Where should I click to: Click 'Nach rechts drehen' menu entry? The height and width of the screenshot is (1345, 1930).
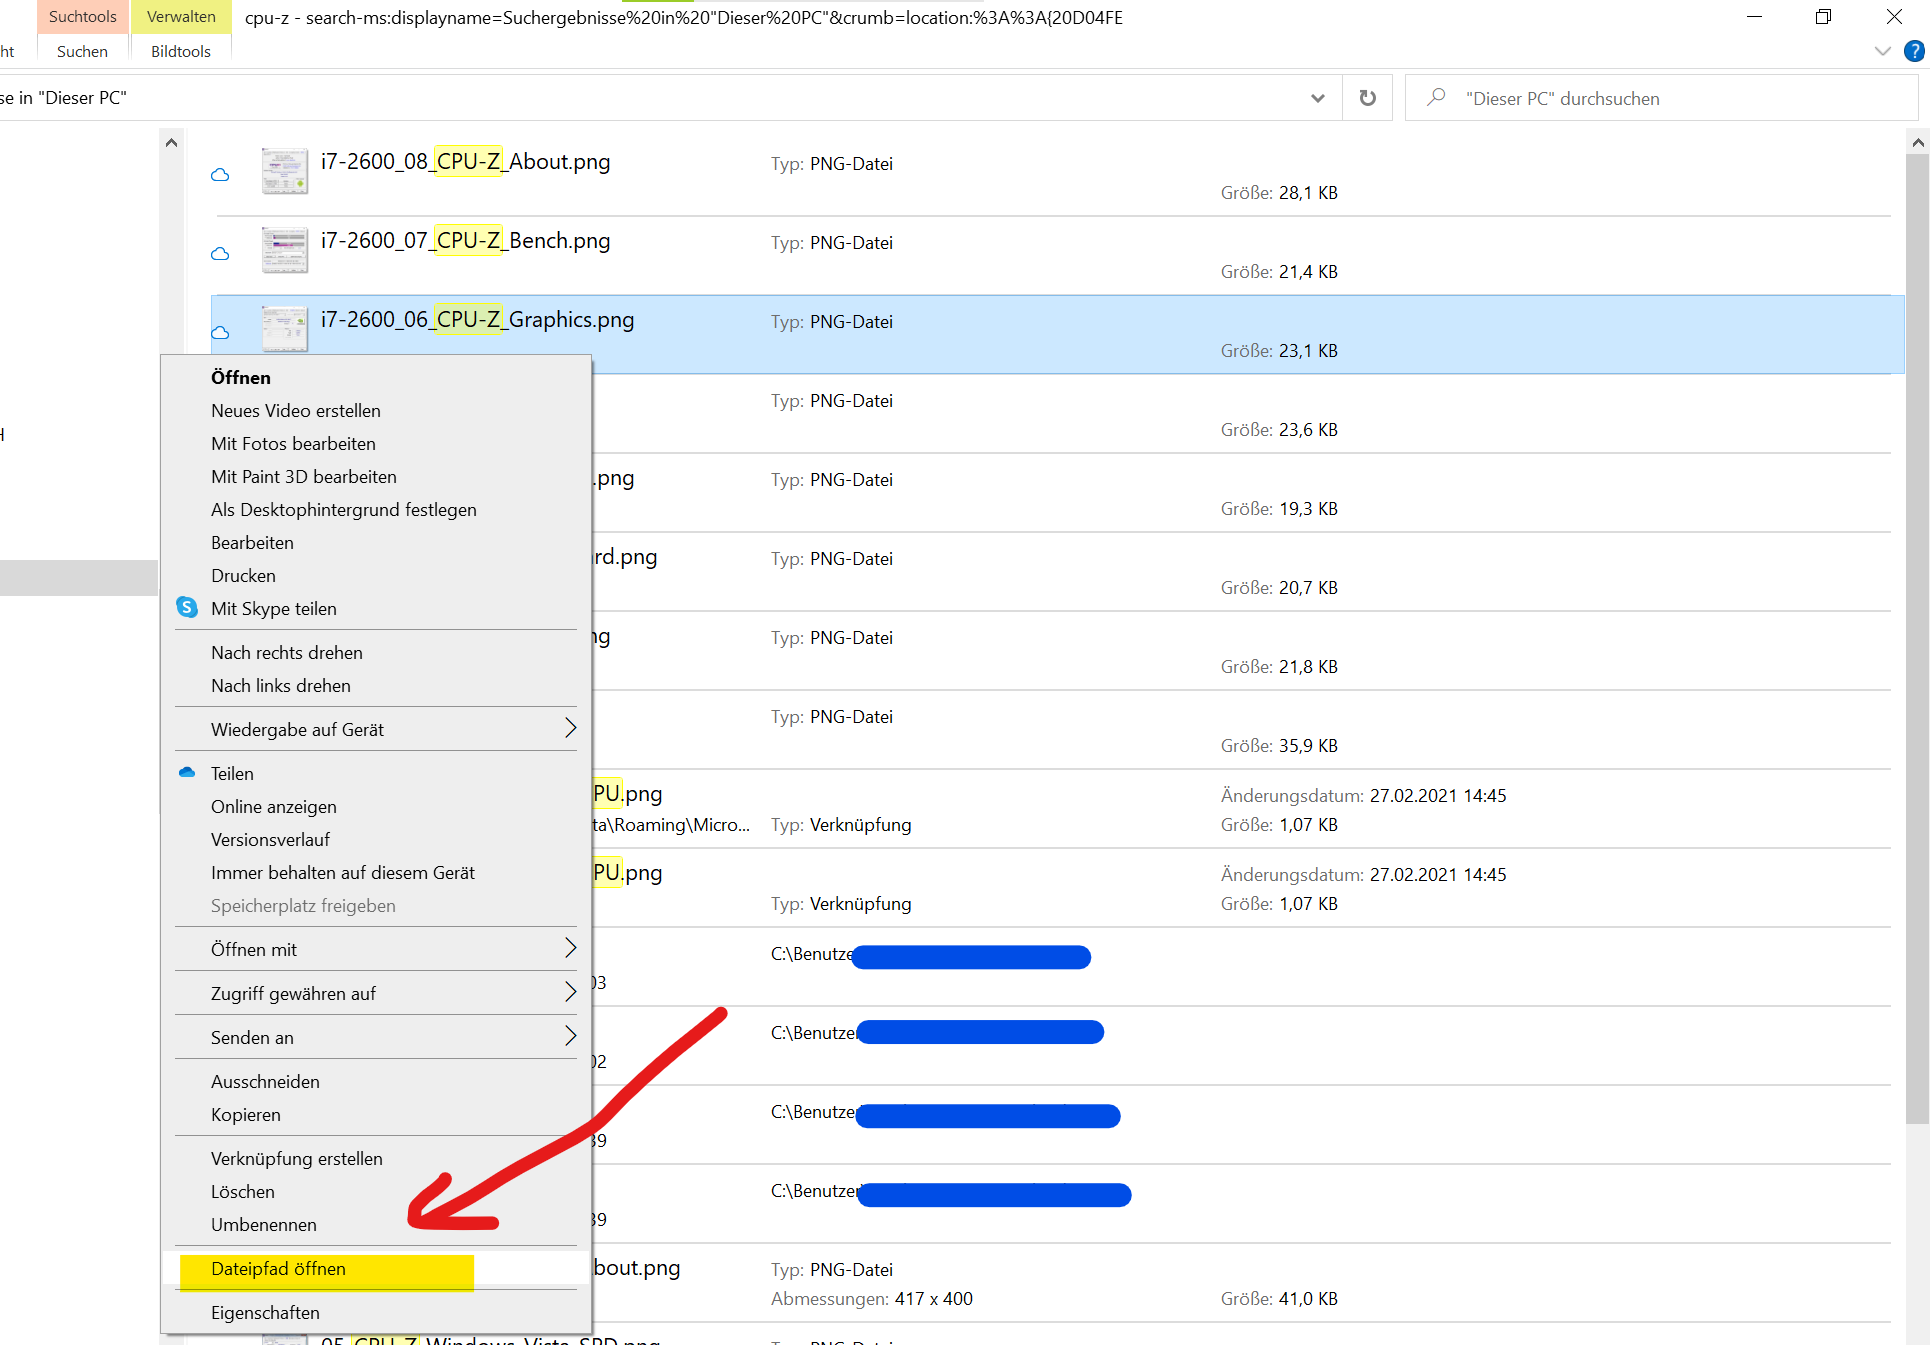pos(287,653)
